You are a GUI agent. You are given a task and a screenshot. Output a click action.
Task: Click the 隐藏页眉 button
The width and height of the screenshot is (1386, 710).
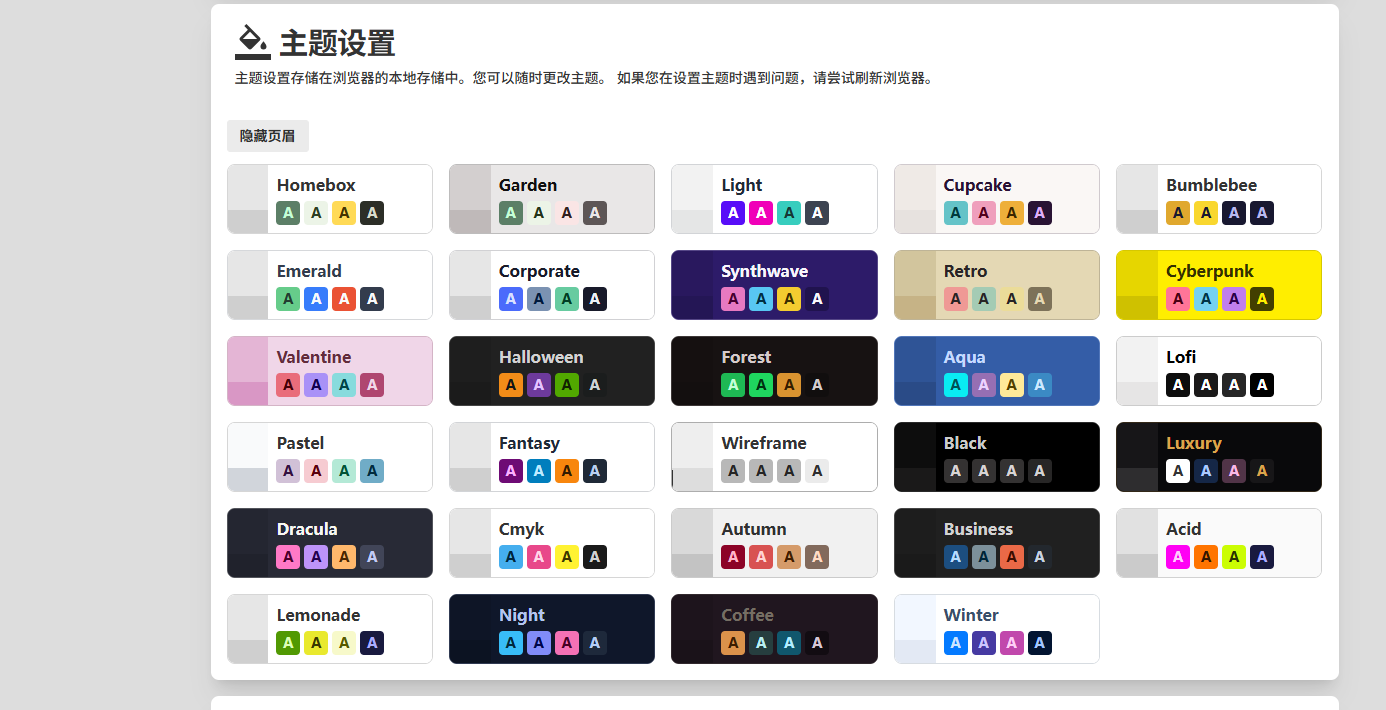tap(268, 136)
